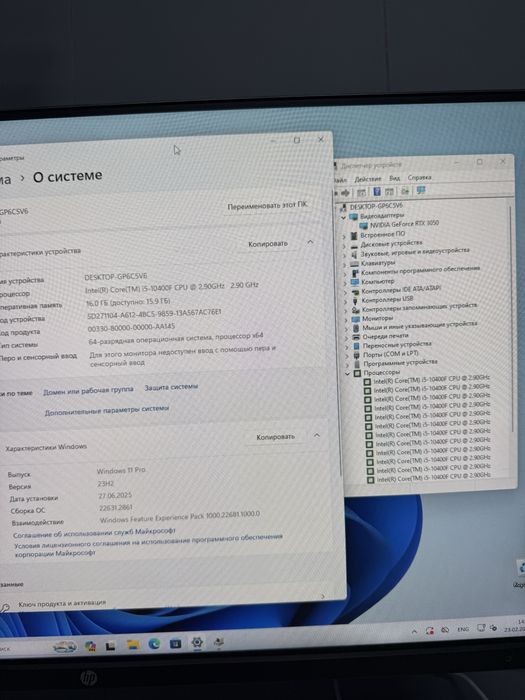Viewport: 525px width, 700px height.
Task: Click the Settings gear icon in taskbar
Action: click(197, 642)
